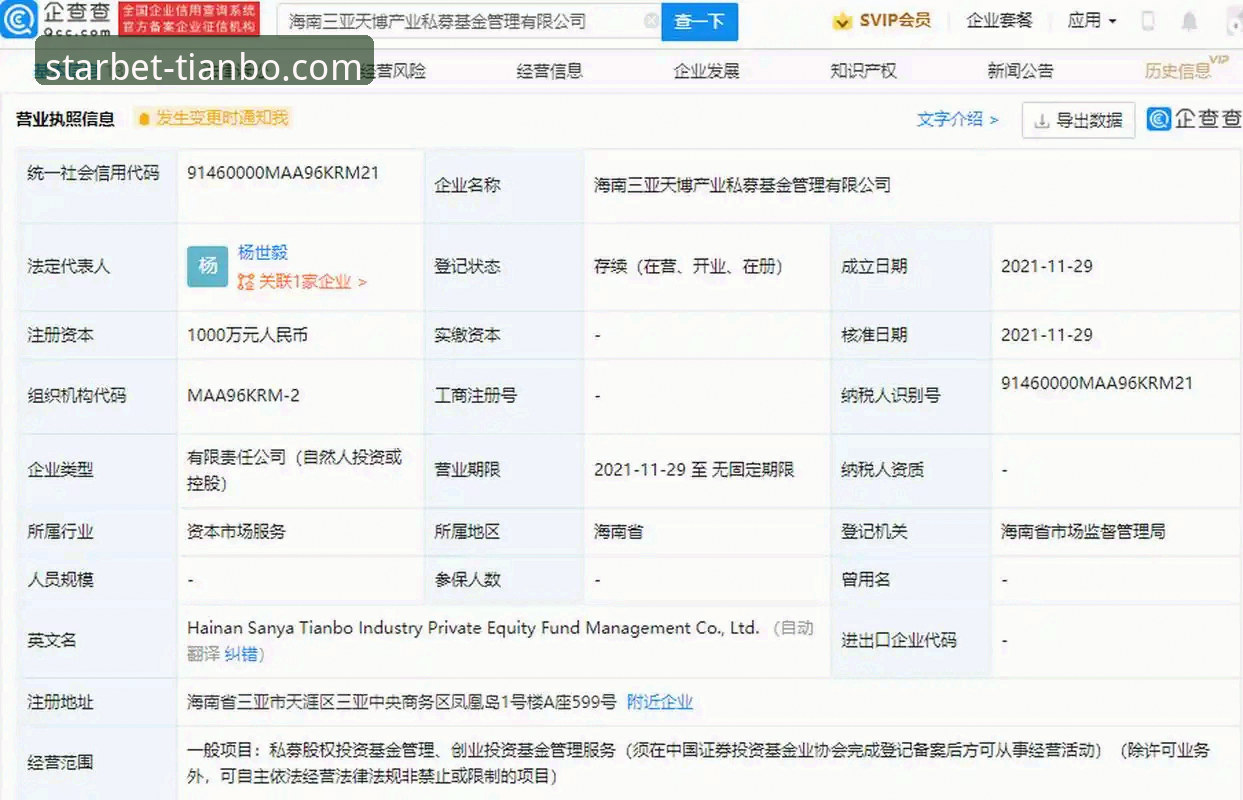Click the gold crown SVIP icon
The width and height of the screenshot is (1243, 800).
(x=842, y=20)
